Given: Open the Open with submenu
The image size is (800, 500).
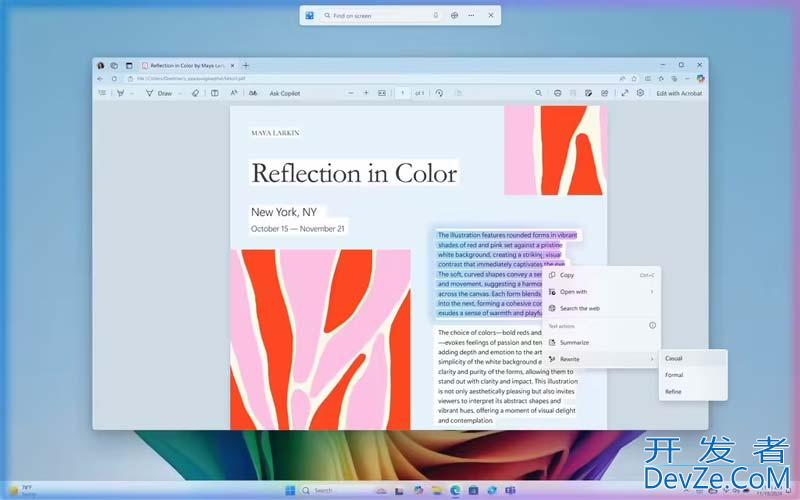Looking at the screenshot, I should pyautogui.click(x=602, y=292).
